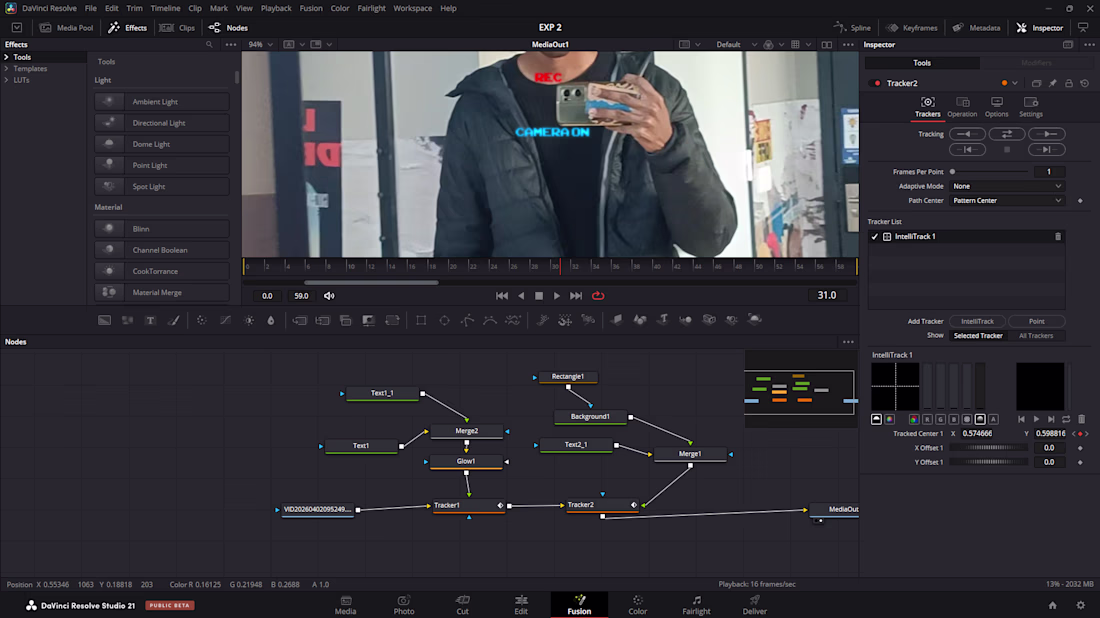The image size is (1100, 618).
Task: Toggle audio mute speaker icon
Action: (x=329, y=296)
